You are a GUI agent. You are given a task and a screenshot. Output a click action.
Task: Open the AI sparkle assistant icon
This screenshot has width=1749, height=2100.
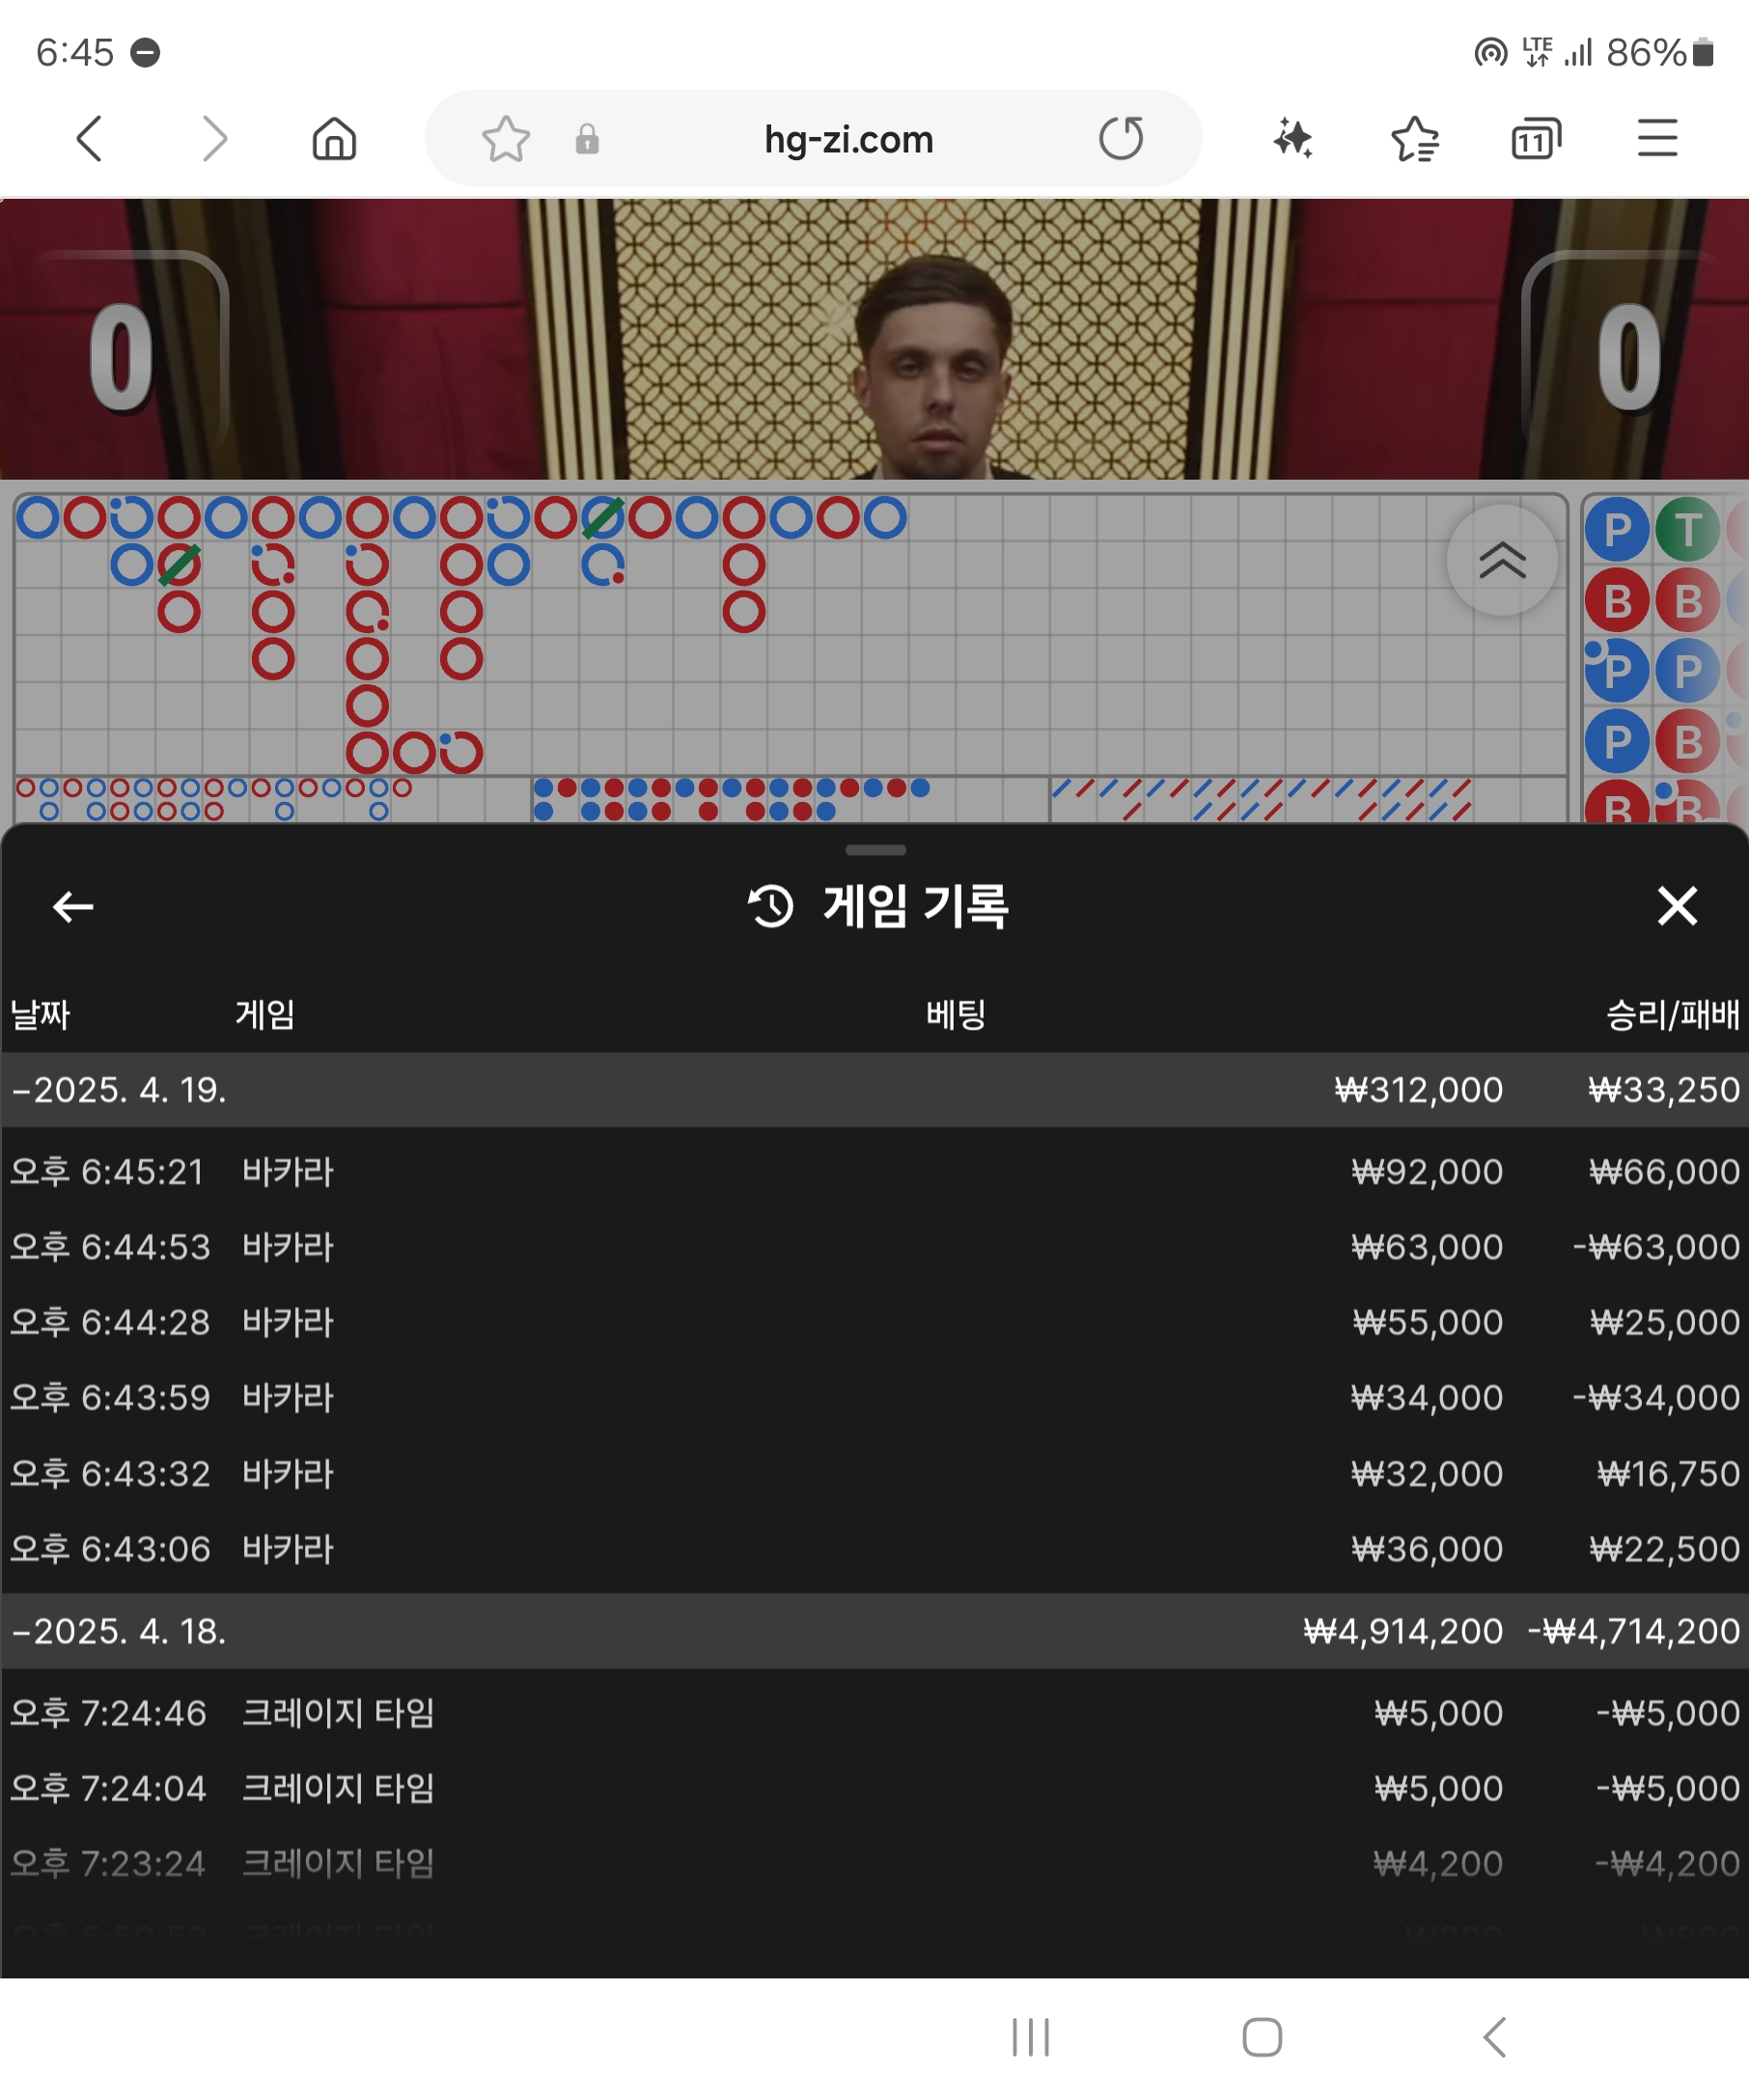[x=1292, y=138]
